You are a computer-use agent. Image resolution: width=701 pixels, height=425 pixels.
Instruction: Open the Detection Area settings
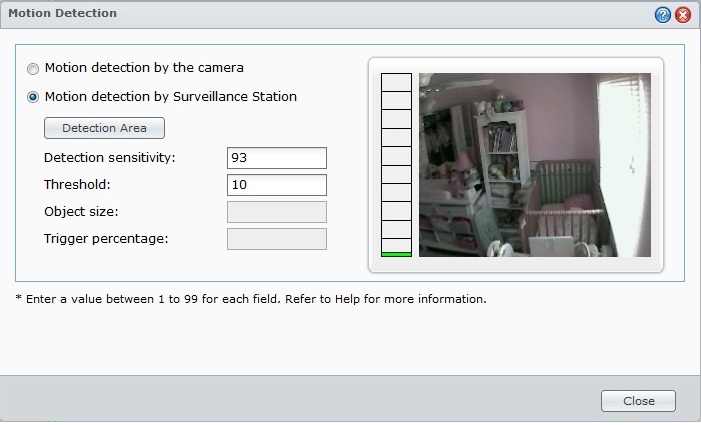pyautogui.click(x=104, y=128)
